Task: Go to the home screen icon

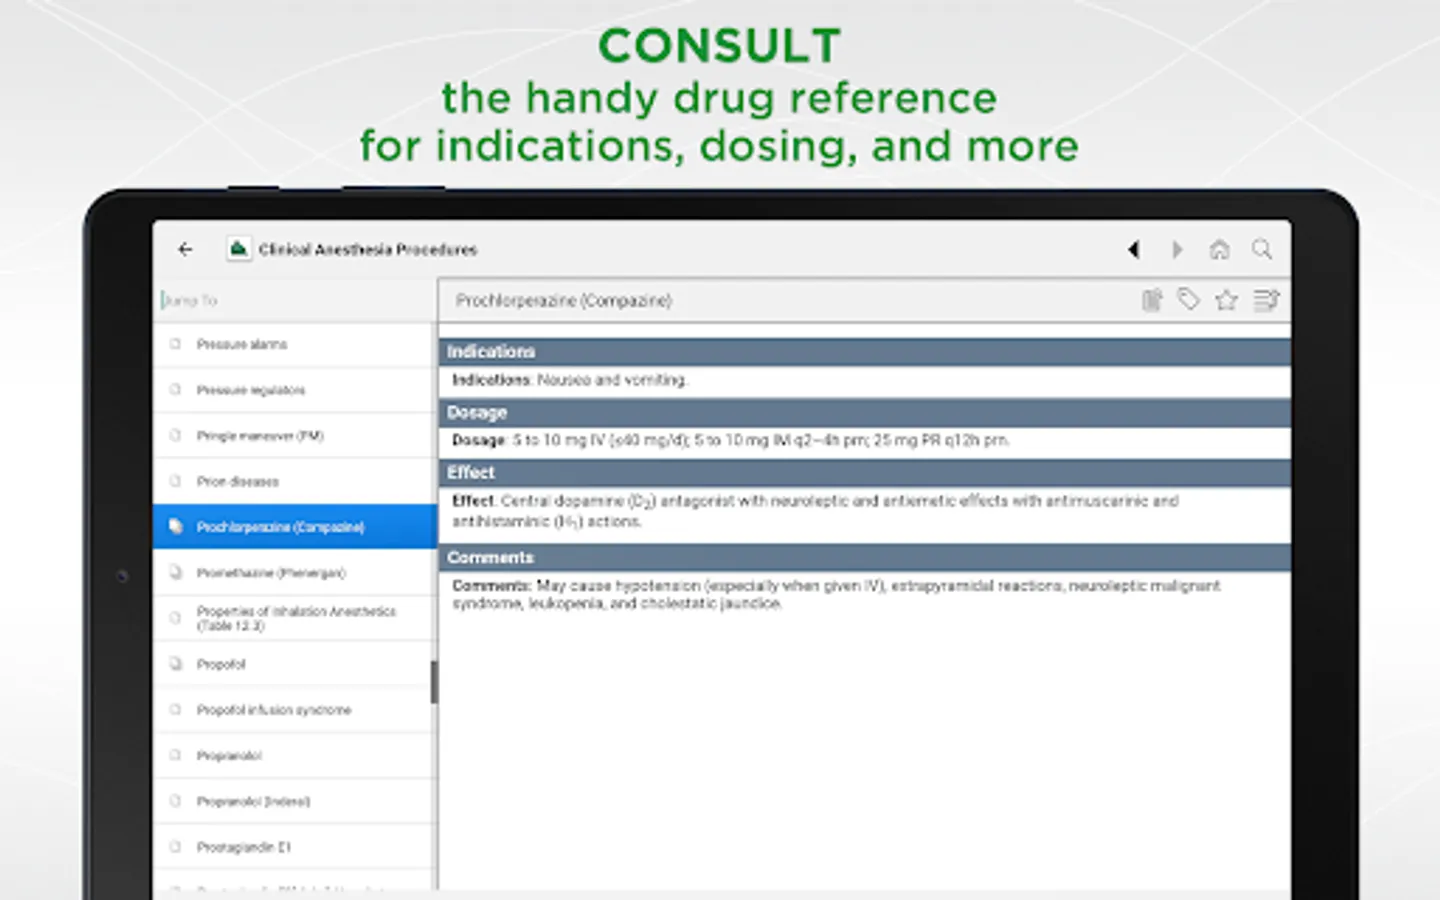Action: [1219, 249]
